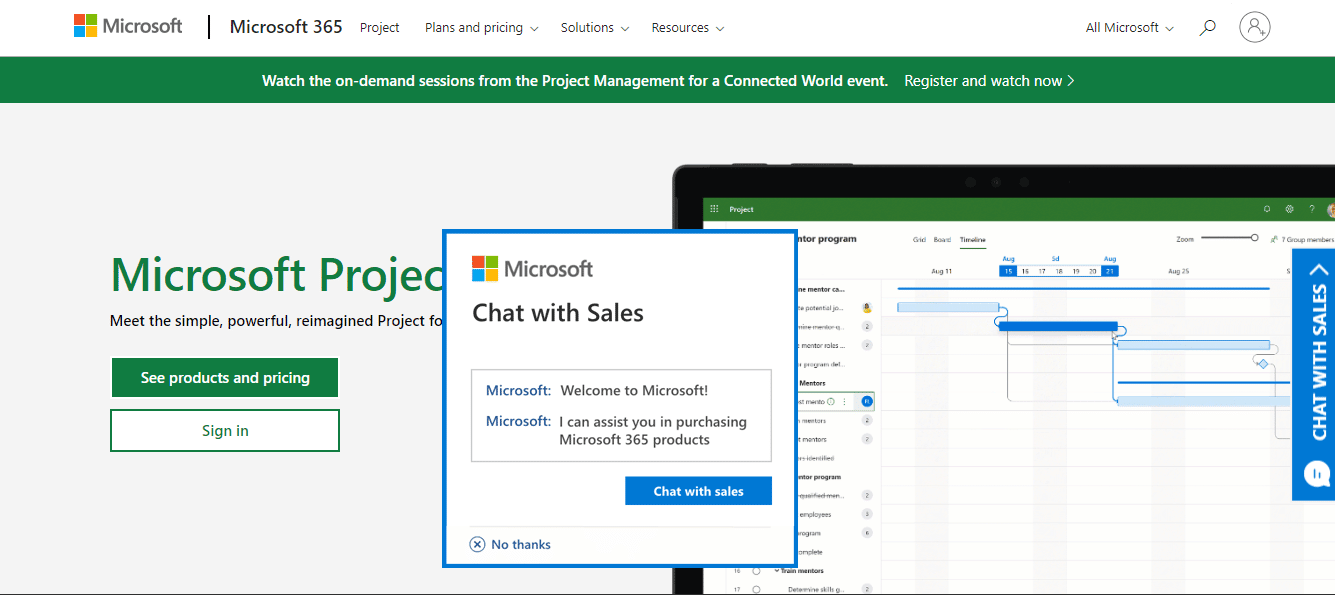
Task: Start the Chat with sales conversation
Action: 698,491
